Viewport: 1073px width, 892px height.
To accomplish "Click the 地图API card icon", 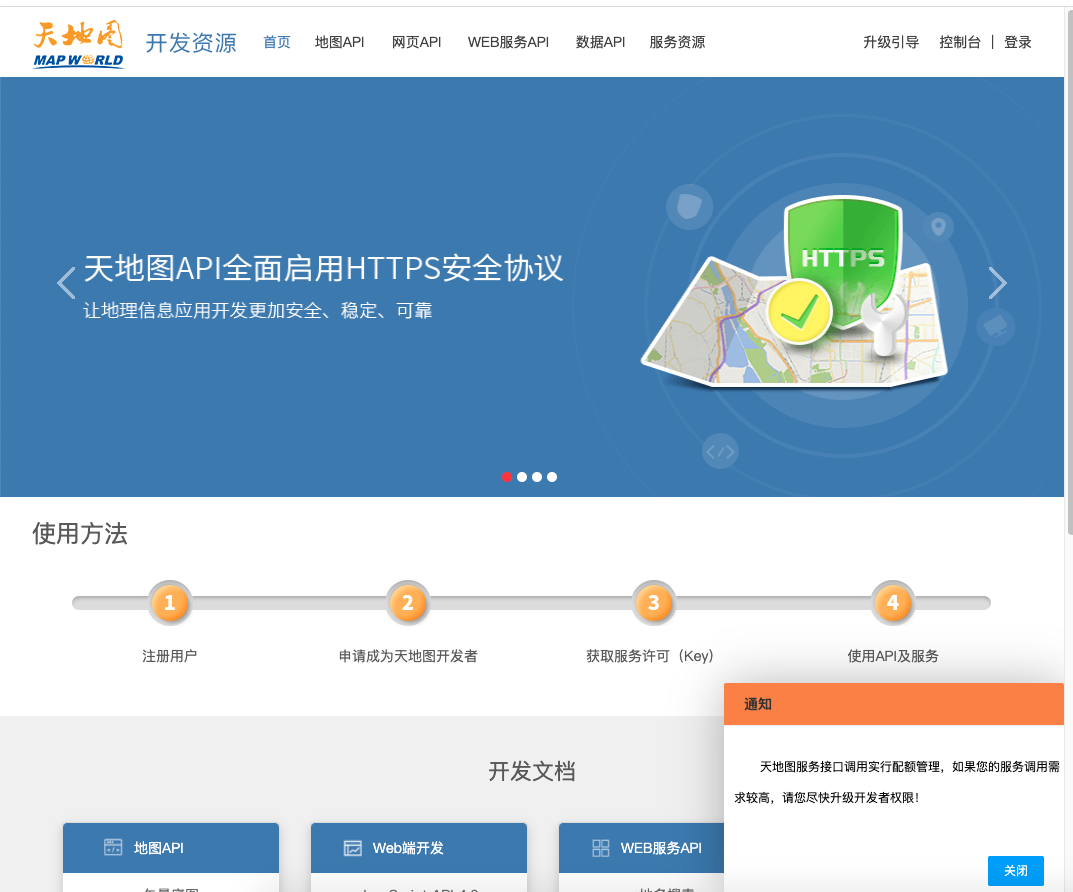I will coord(113,848).
